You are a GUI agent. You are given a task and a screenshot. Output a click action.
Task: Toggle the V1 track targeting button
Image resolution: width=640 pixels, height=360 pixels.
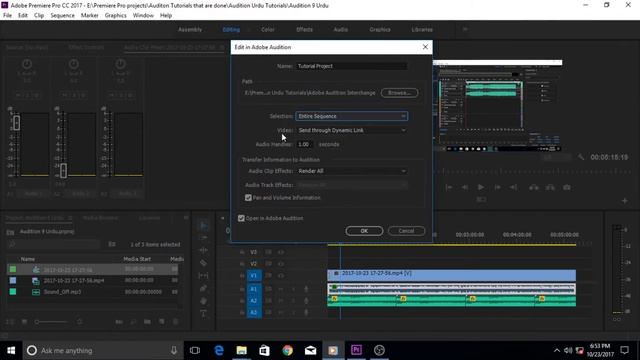[254, 276]
